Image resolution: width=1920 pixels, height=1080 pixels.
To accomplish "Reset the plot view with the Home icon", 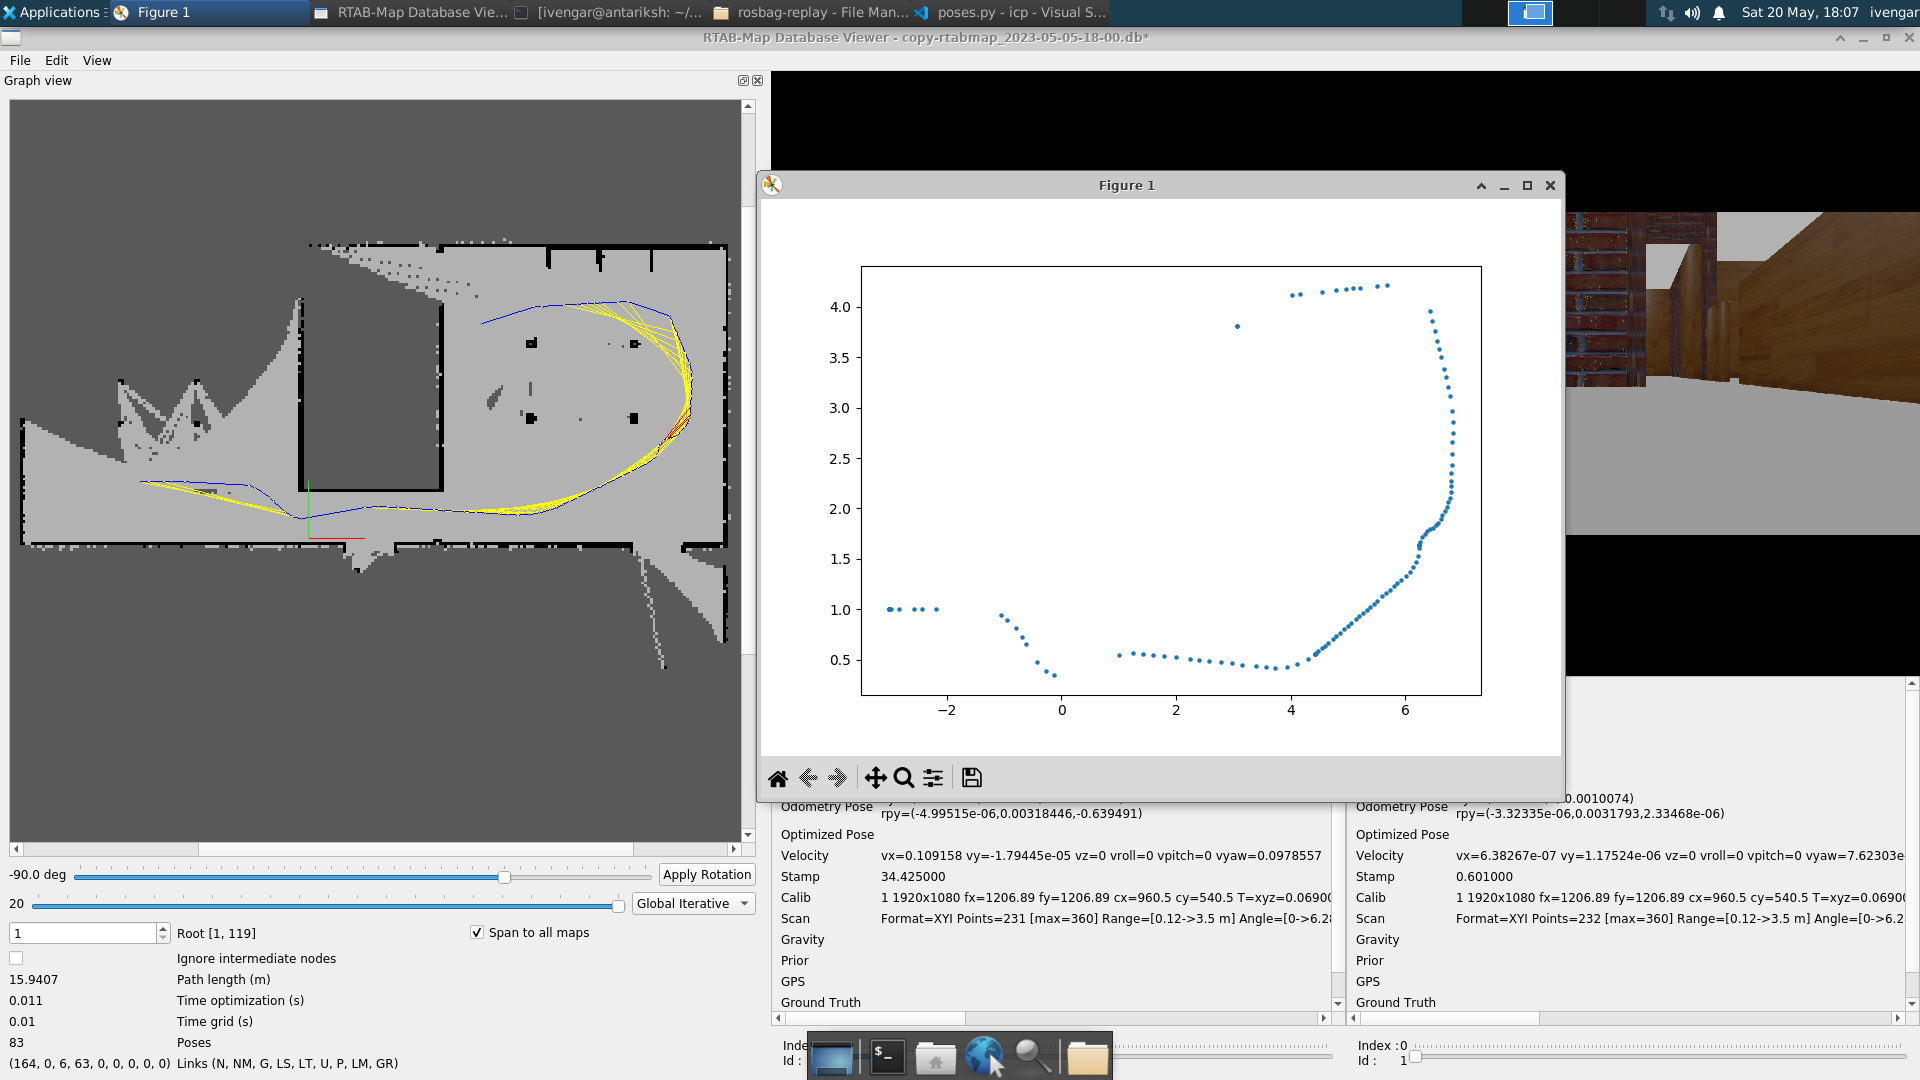I will (x=778, y=777).
